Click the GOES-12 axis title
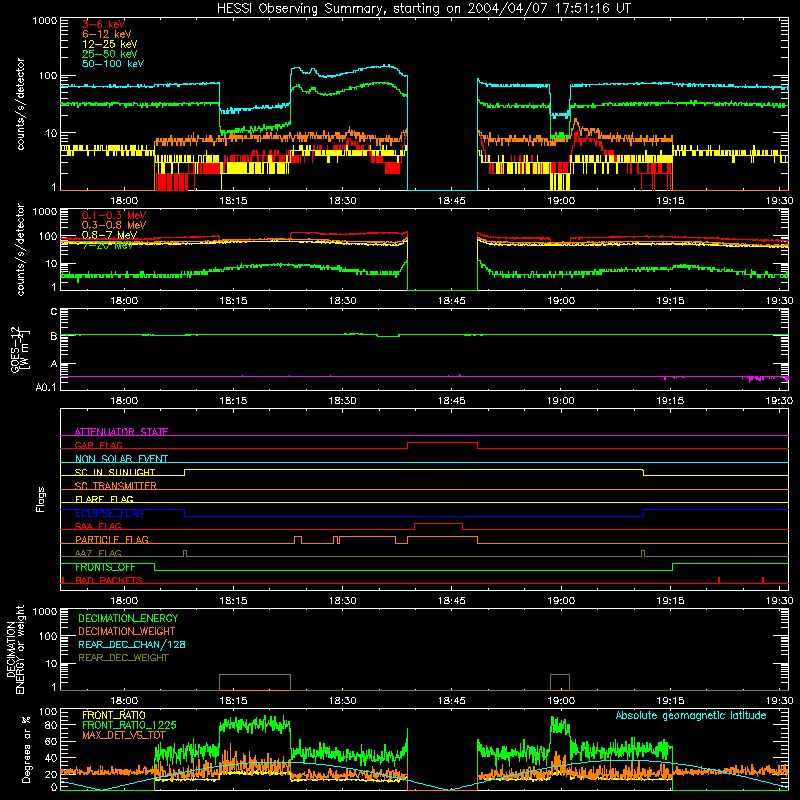 coord(20,350)
